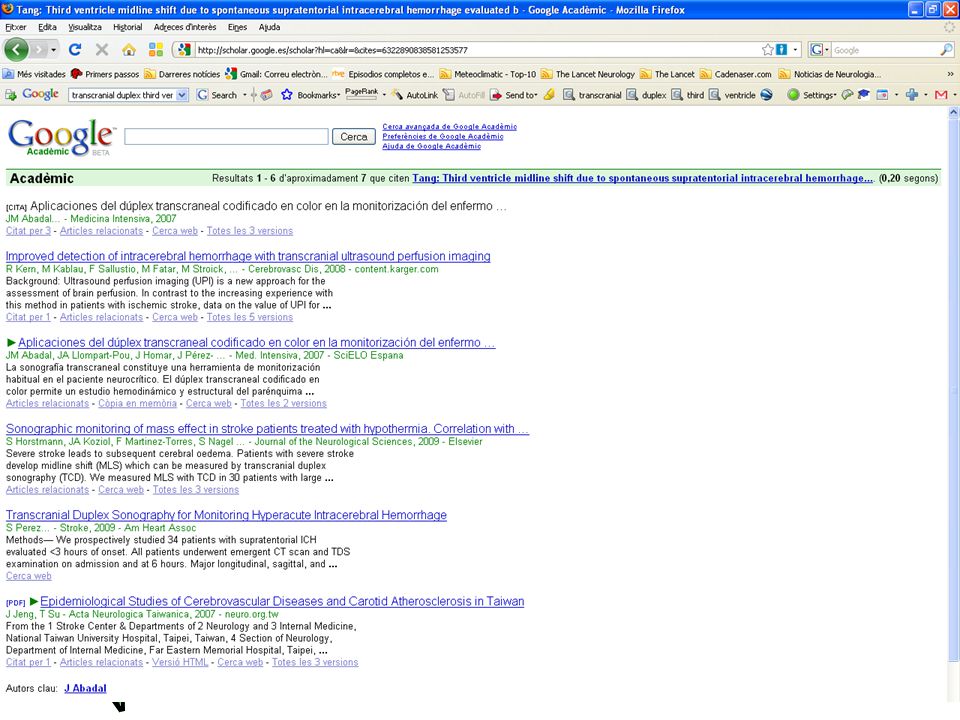Click the Google Scholar graduation cap icon
The image size is (960, 720).
(x=864, y=95)
